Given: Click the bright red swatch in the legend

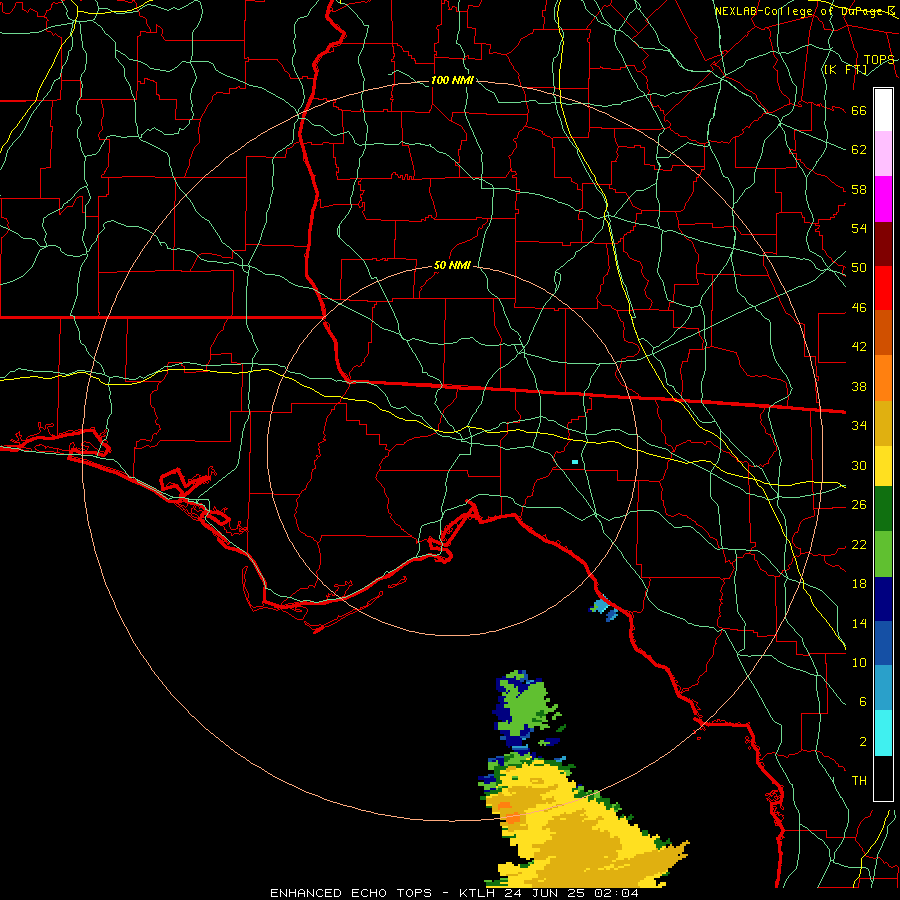Looking at the screenshot, I should (883, 288).
